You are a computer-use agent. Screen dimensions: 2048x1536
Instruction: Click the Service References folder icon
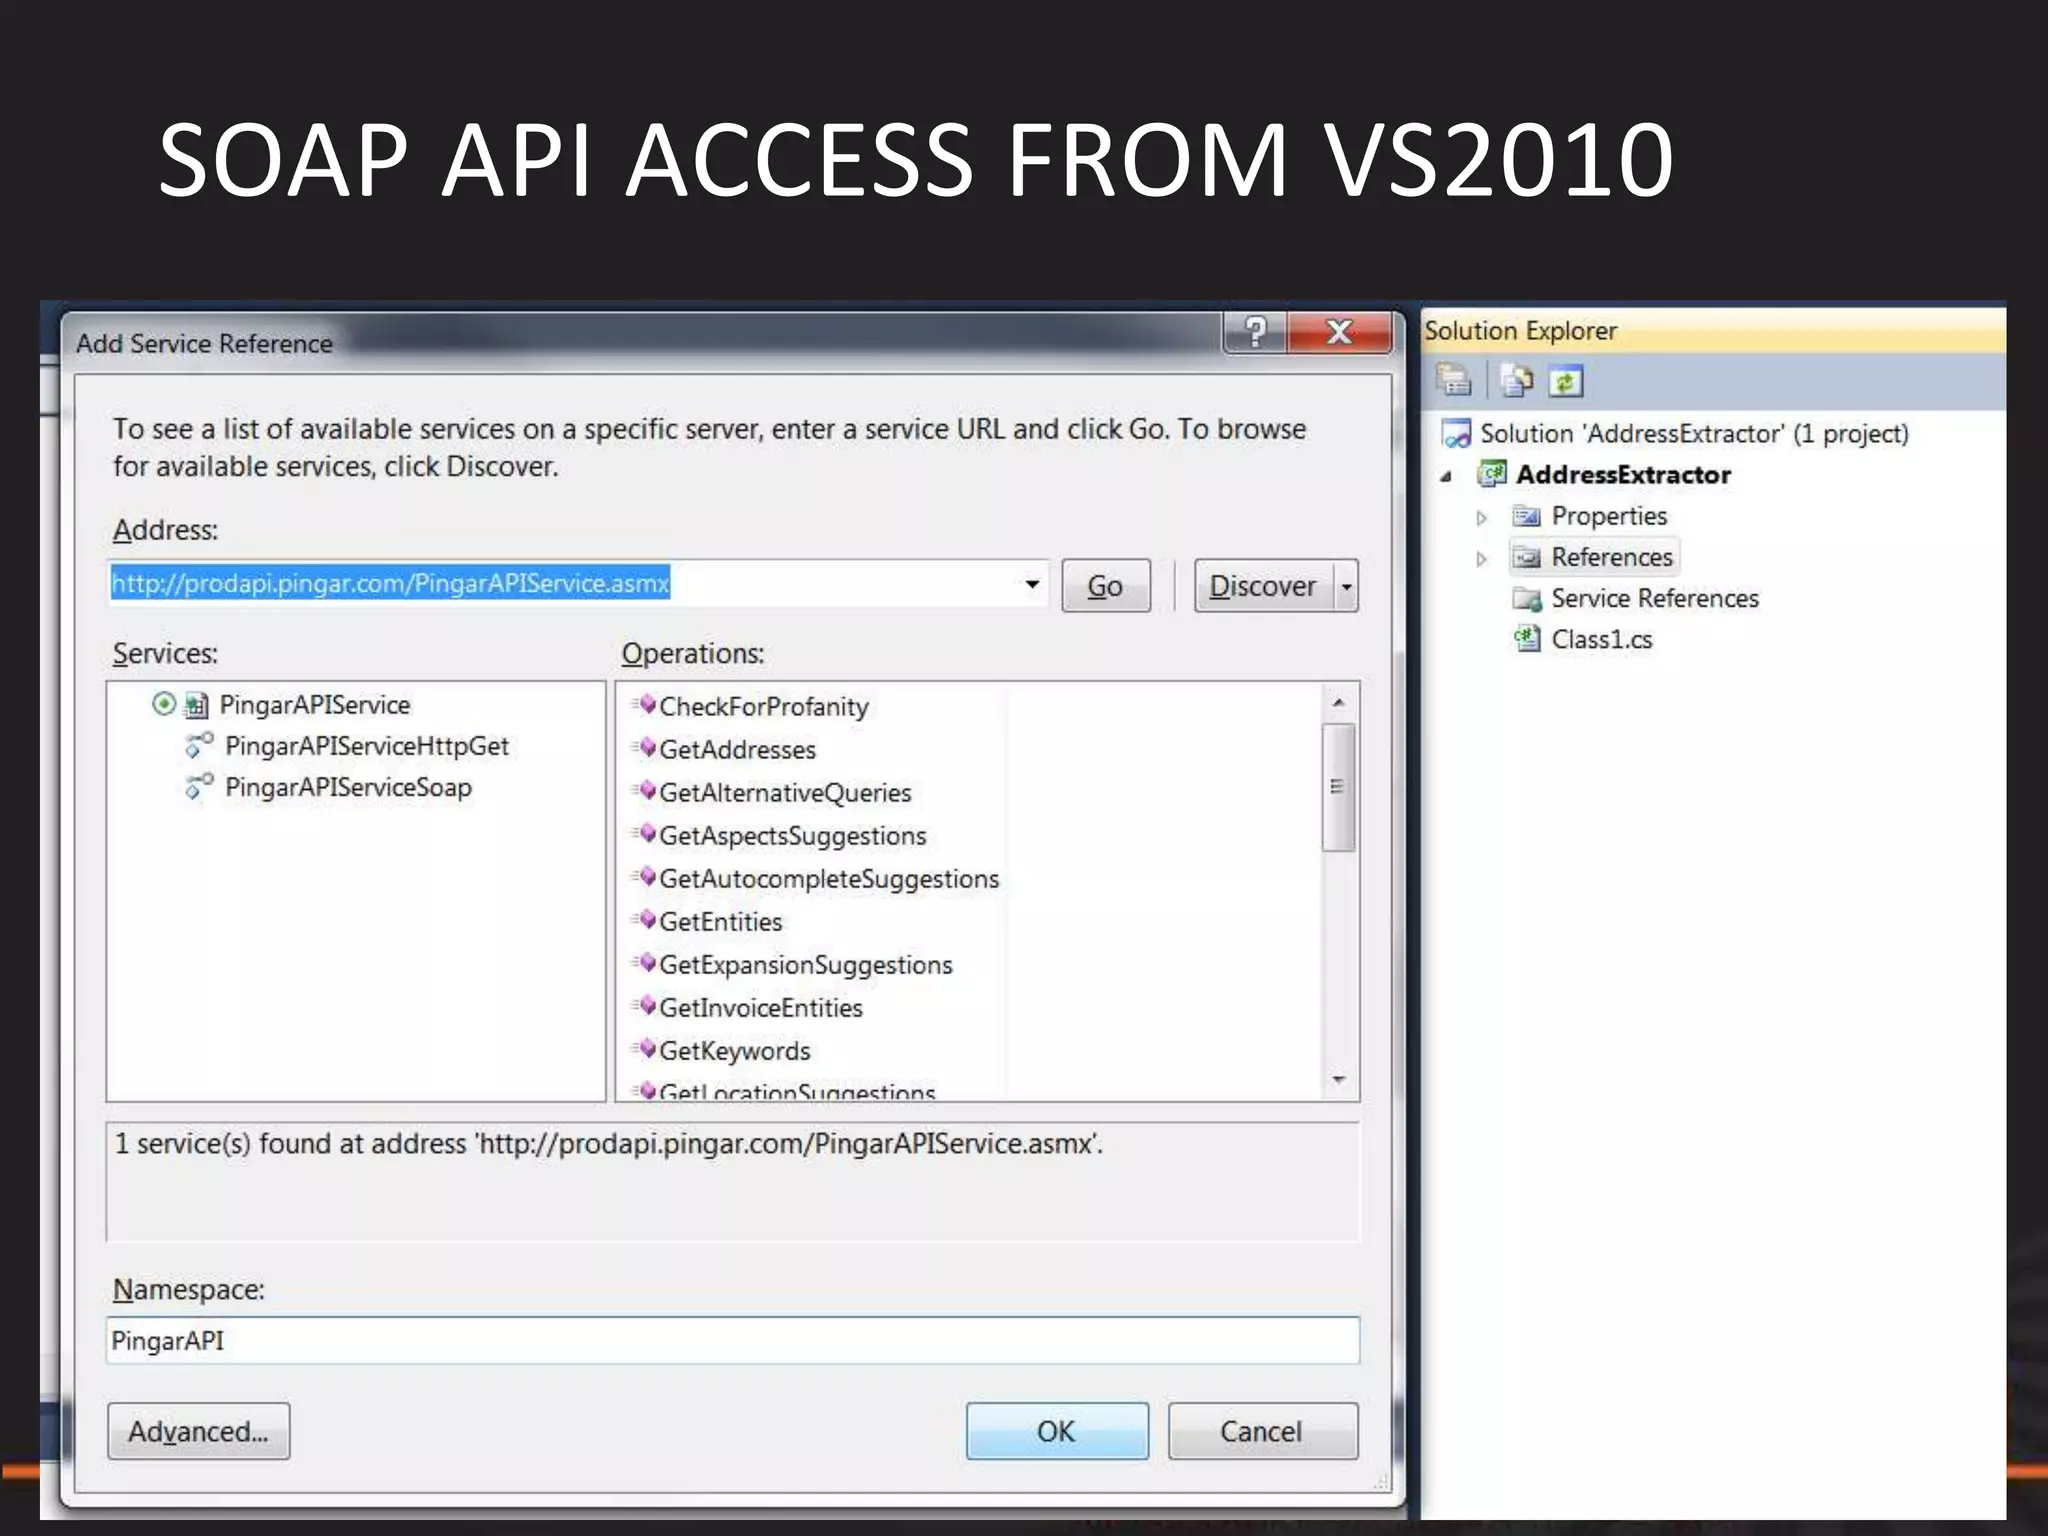(1527, 599)
